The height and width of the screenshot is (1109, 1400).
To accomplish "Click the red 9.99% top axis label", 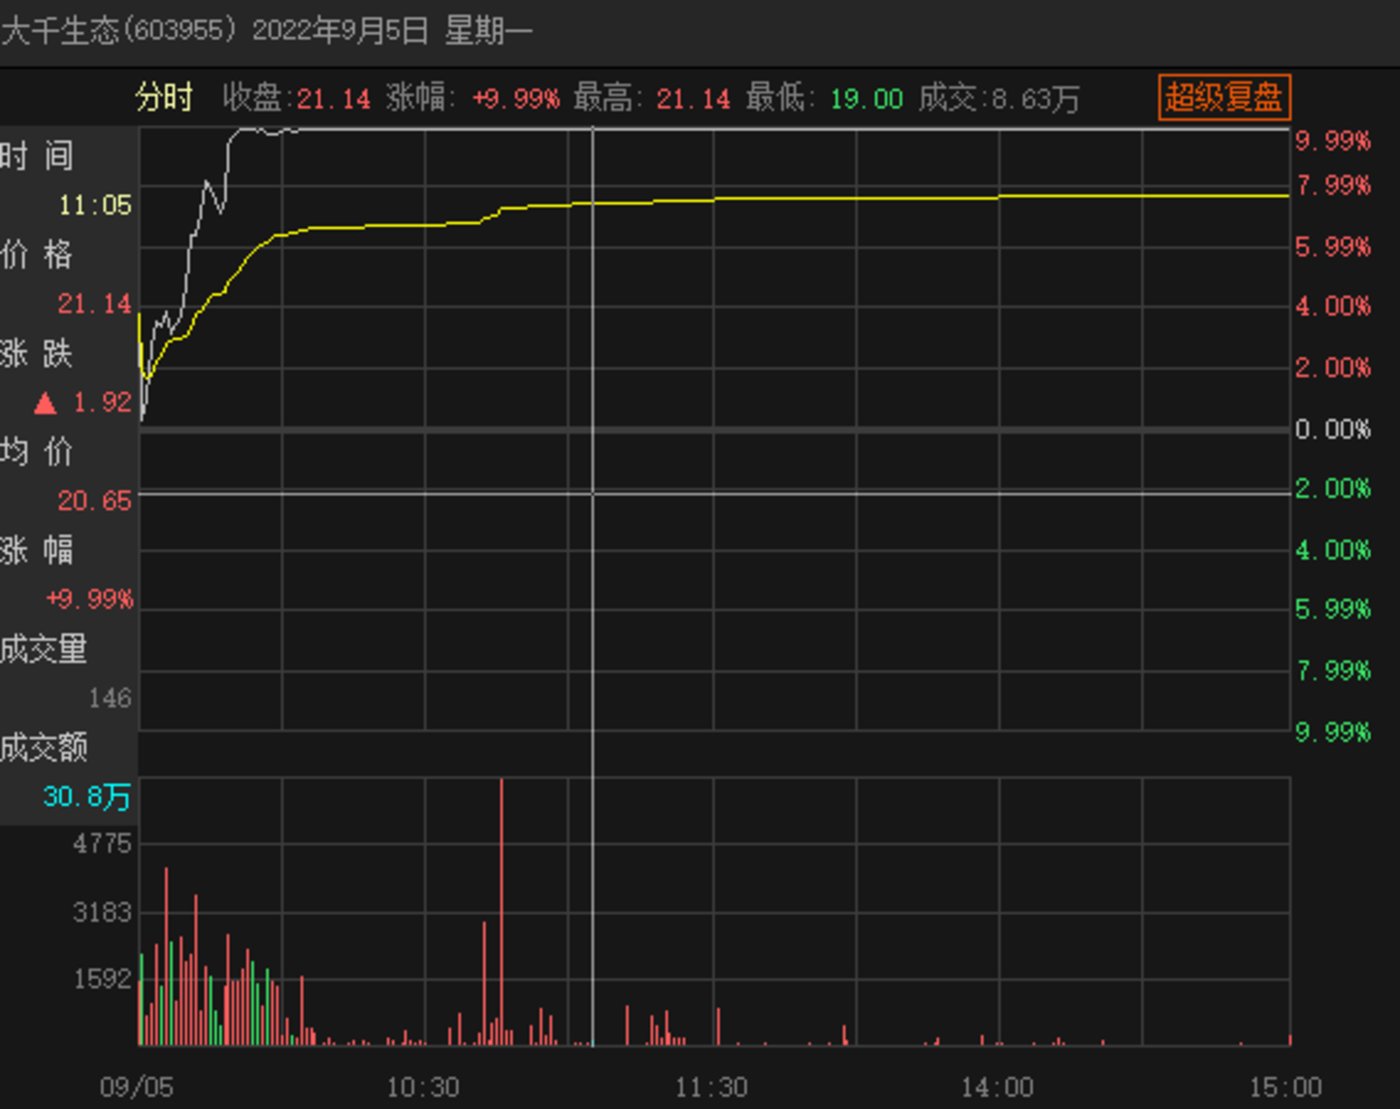I will (1332, 141).
